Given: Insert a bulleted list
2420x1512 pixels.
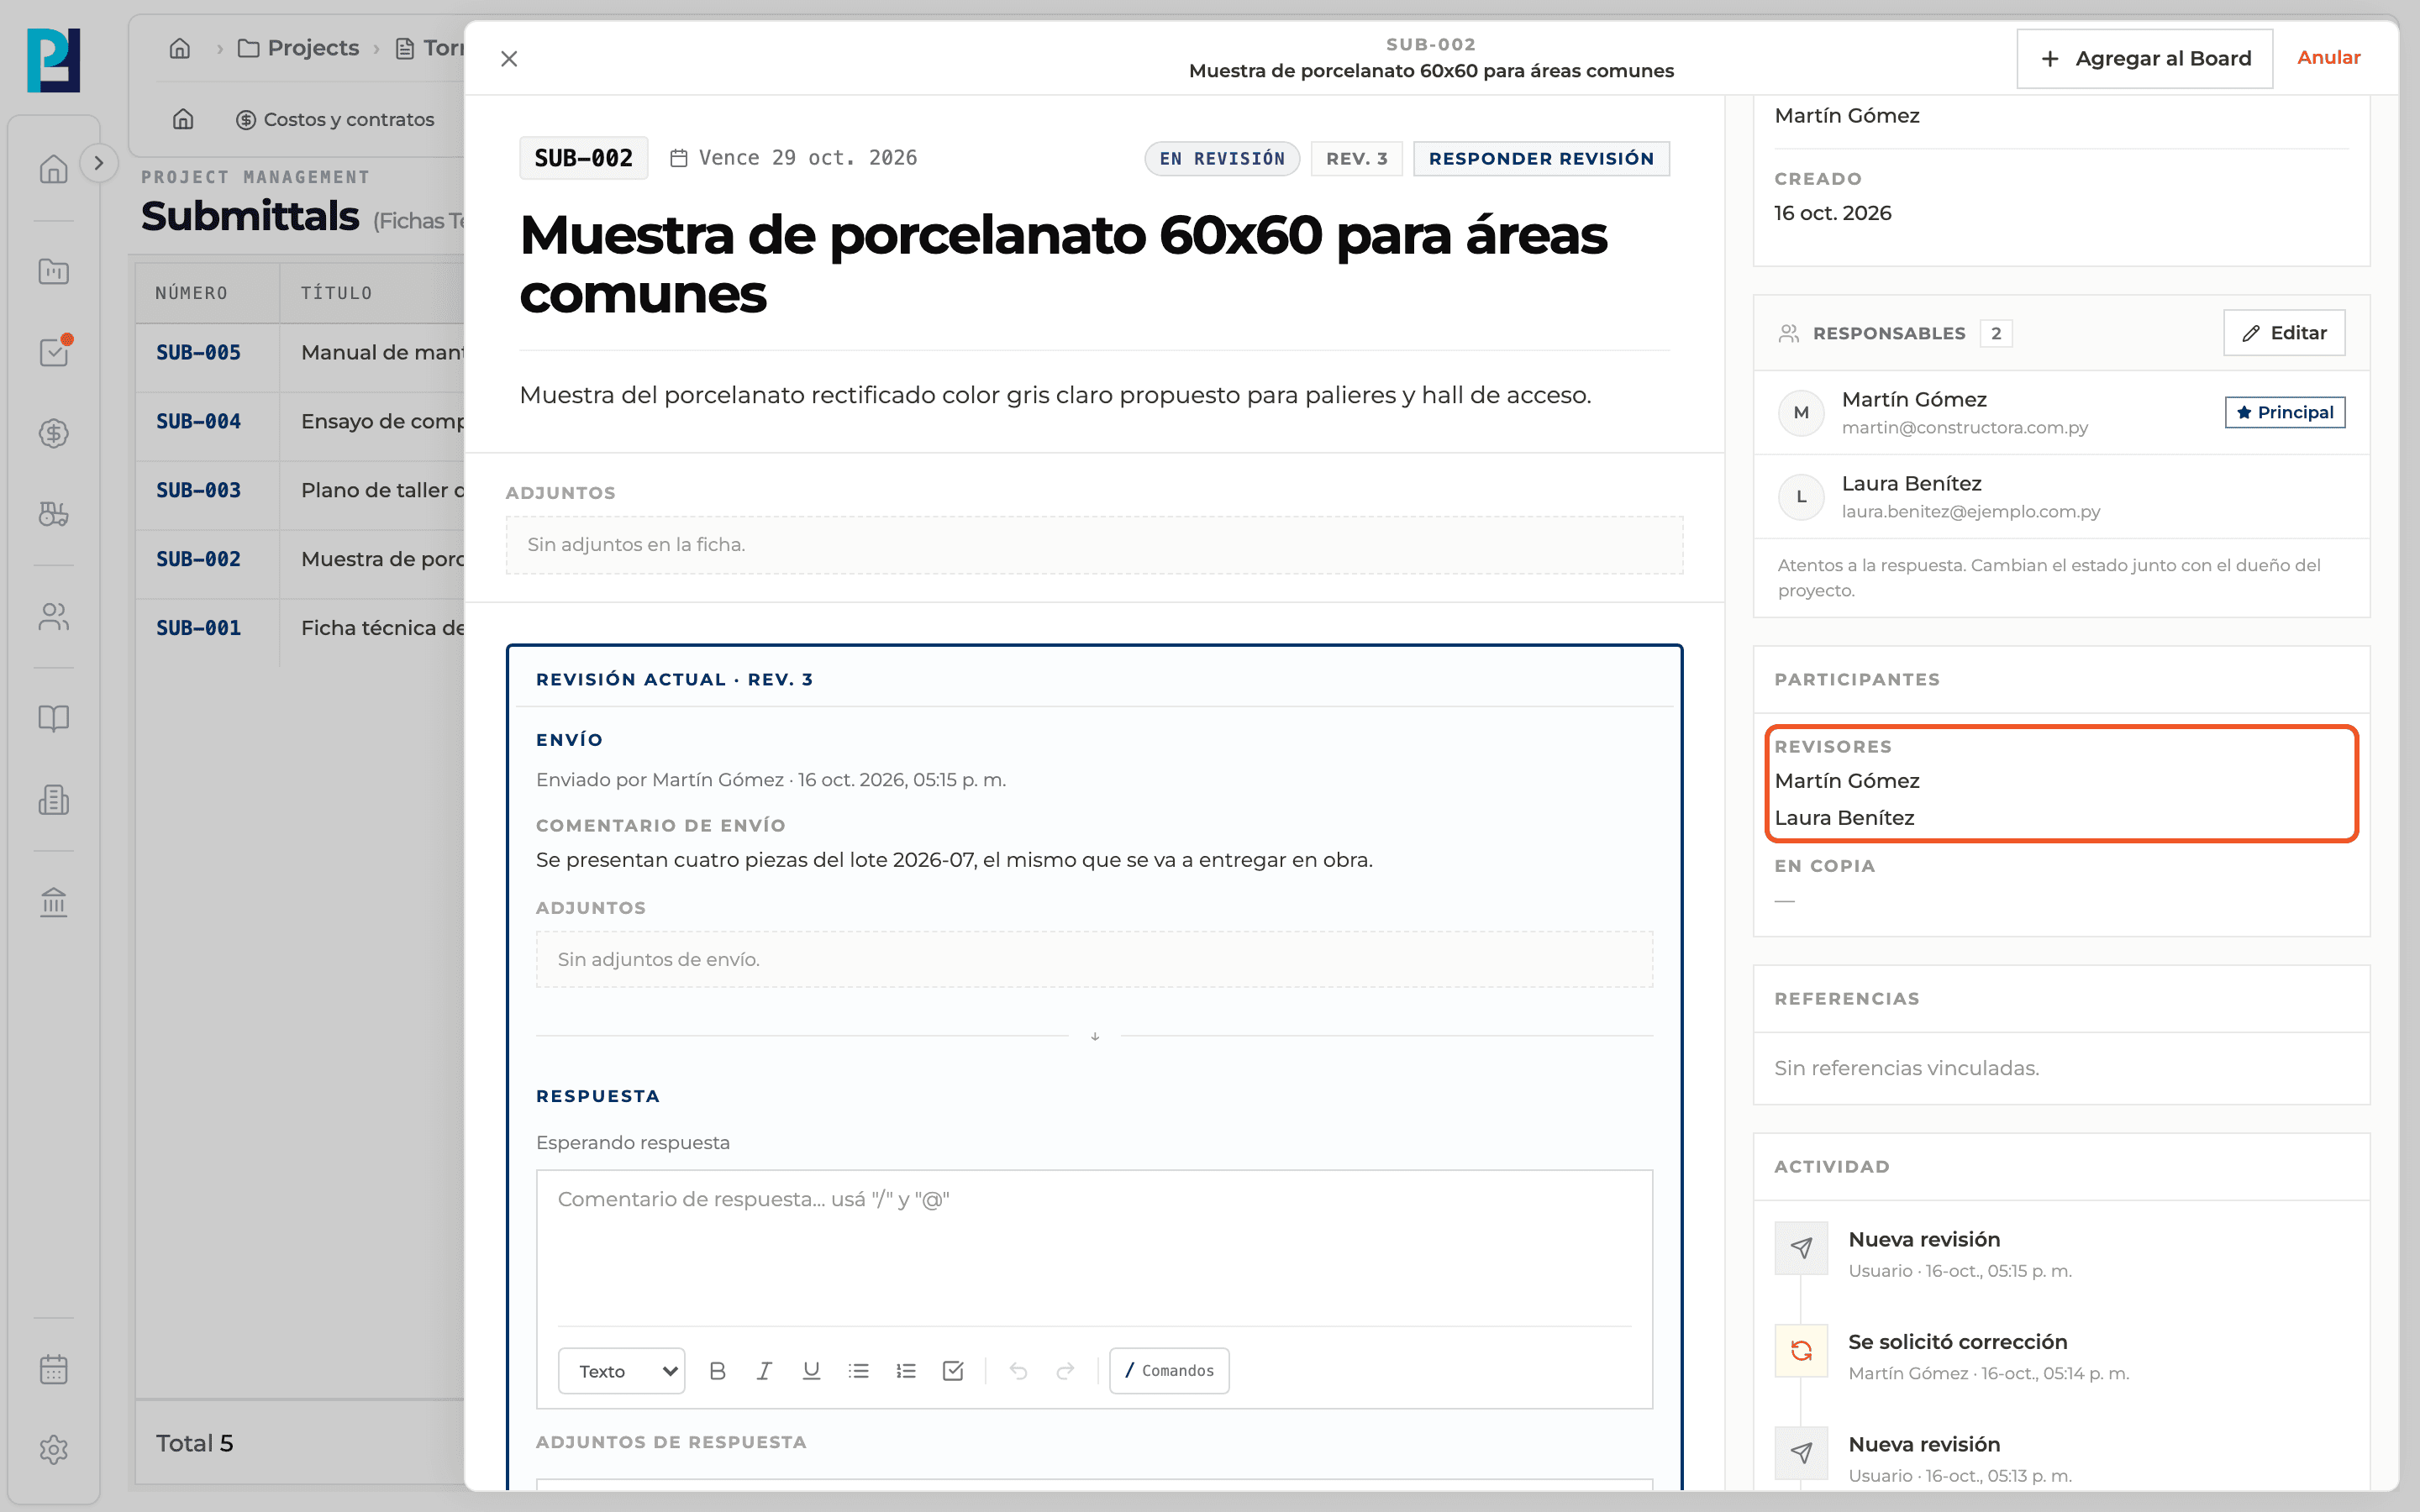Looking at the screenshot, I should click(x=858, y=1371).
